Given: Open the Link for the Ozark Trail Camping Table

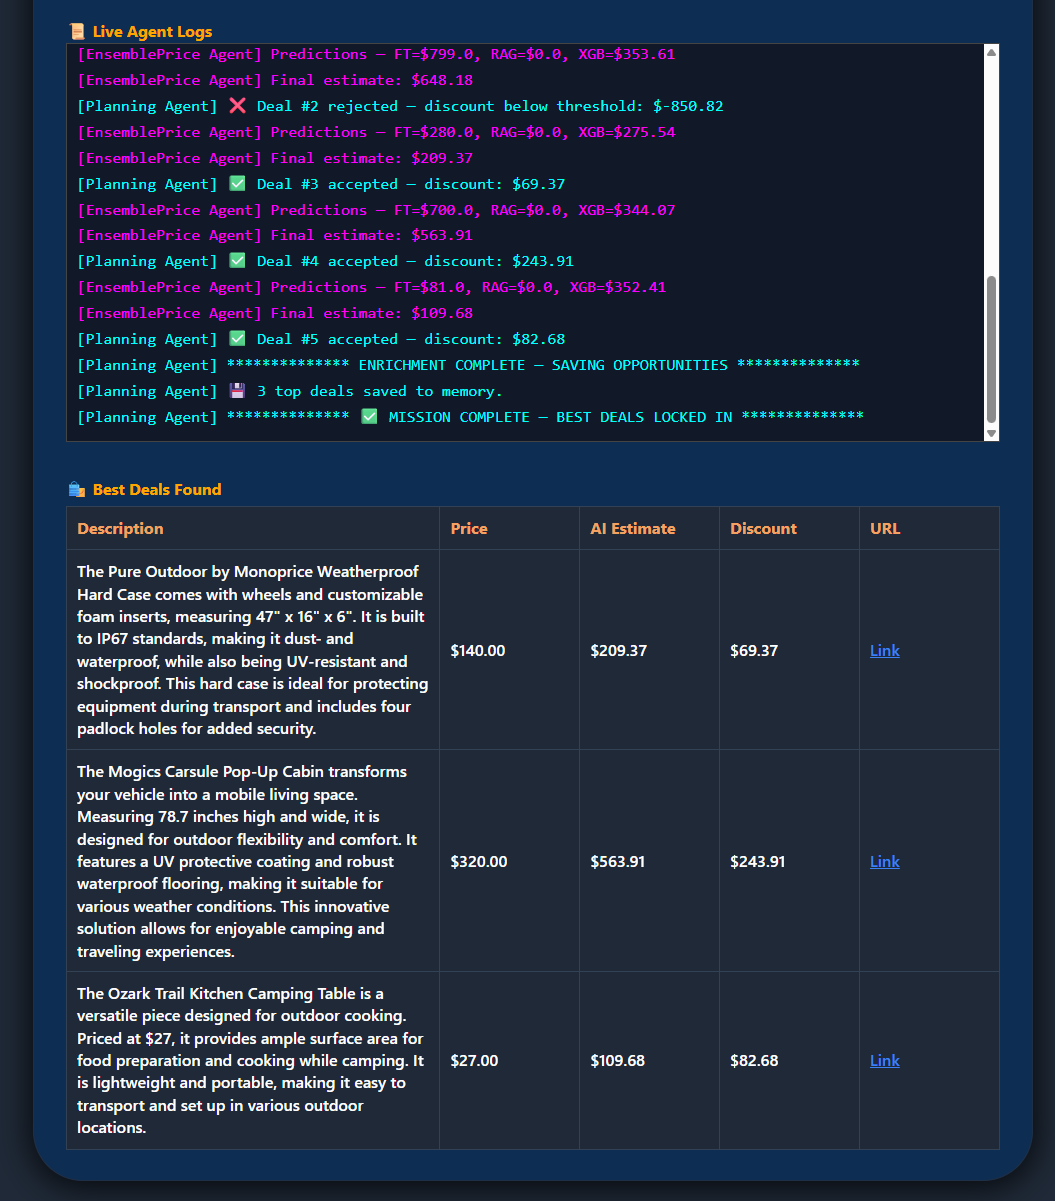Looking at the screenshot, I should 884,1061.
